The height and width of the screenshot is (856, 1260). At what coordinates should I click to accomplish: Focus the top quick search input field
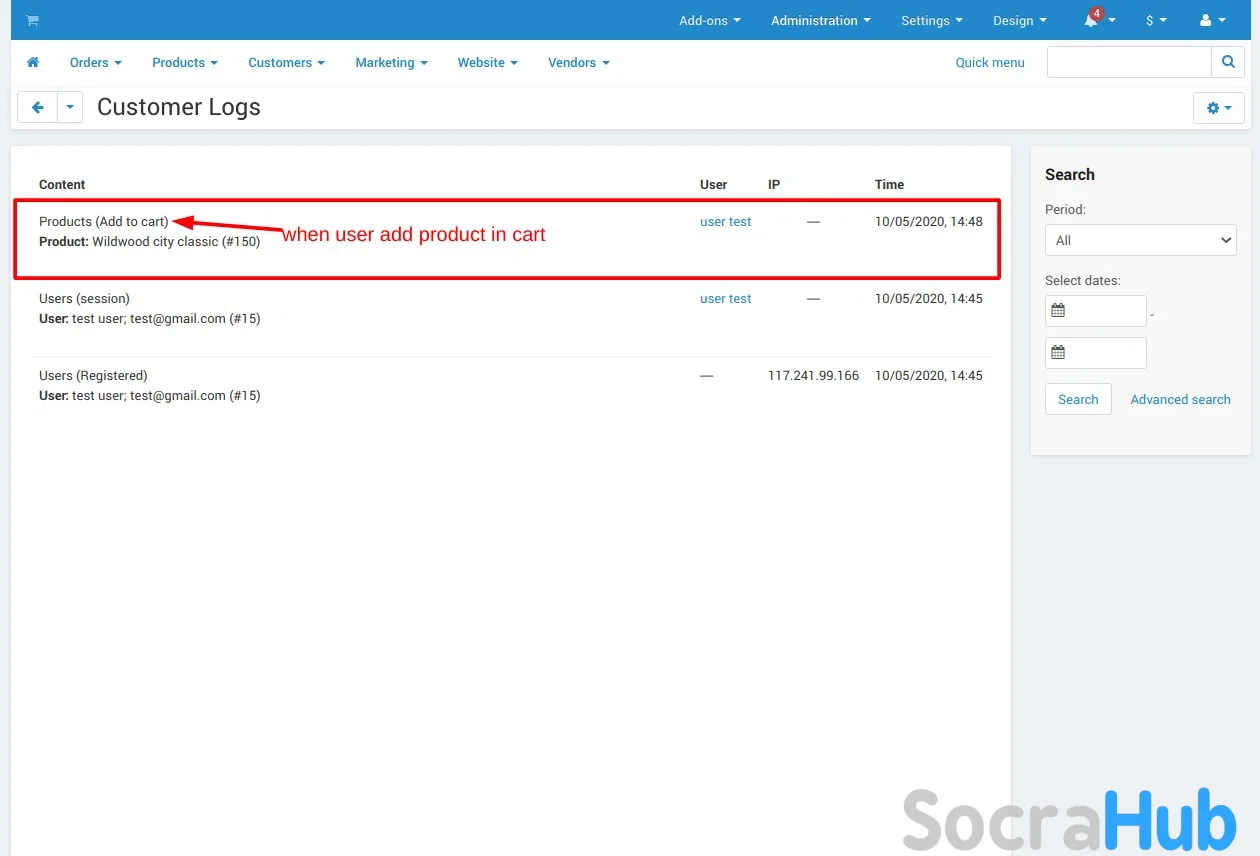click(x=1128, y=62)
